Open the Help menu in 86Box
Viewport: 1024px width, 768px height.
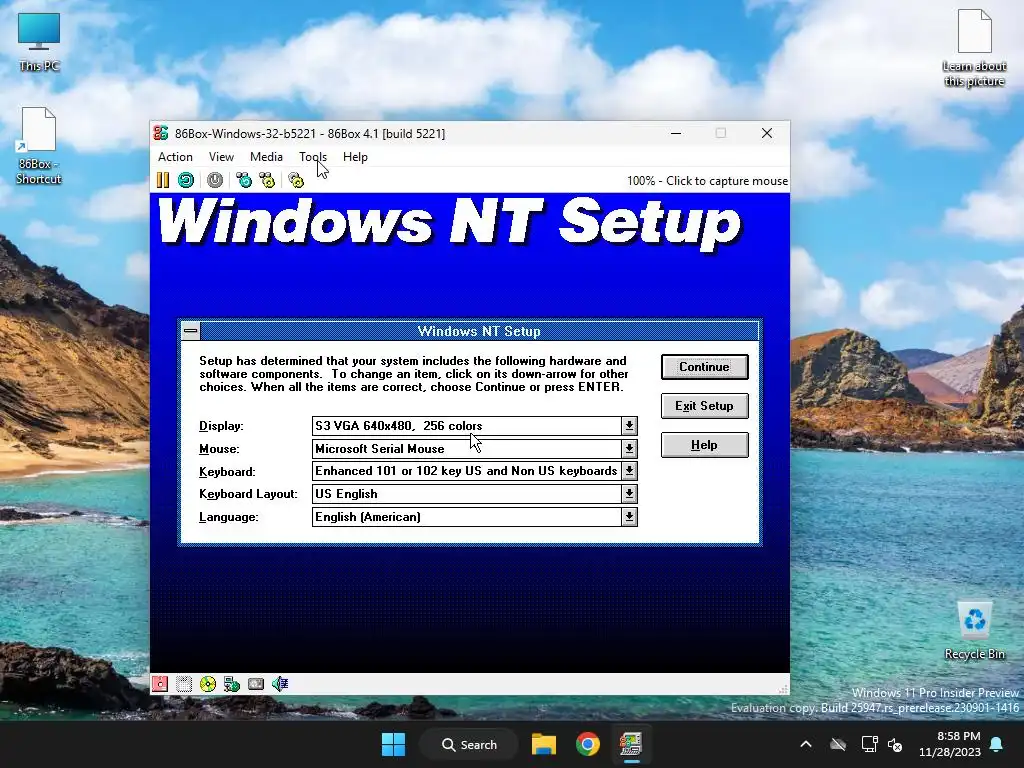(355, 157)
